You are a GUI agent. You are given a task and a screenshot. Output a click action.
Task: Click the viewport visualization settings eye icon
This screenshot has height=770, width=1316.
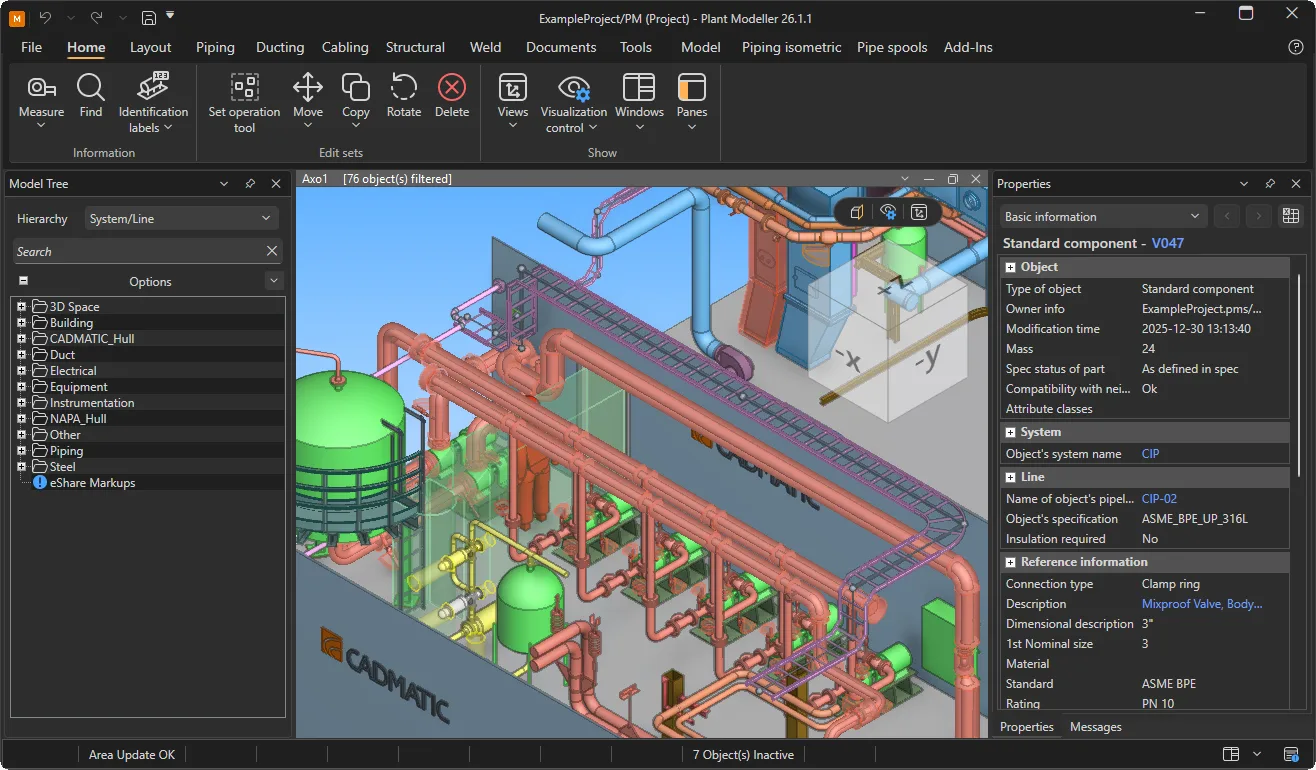(888, 212)
